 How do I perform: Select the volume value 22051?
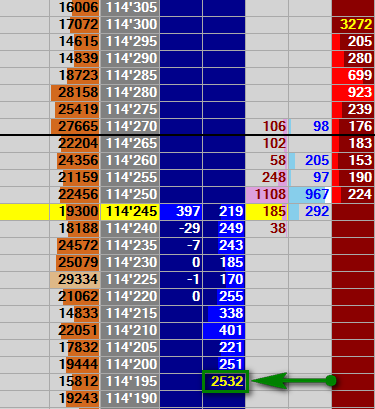pos(75,330)
